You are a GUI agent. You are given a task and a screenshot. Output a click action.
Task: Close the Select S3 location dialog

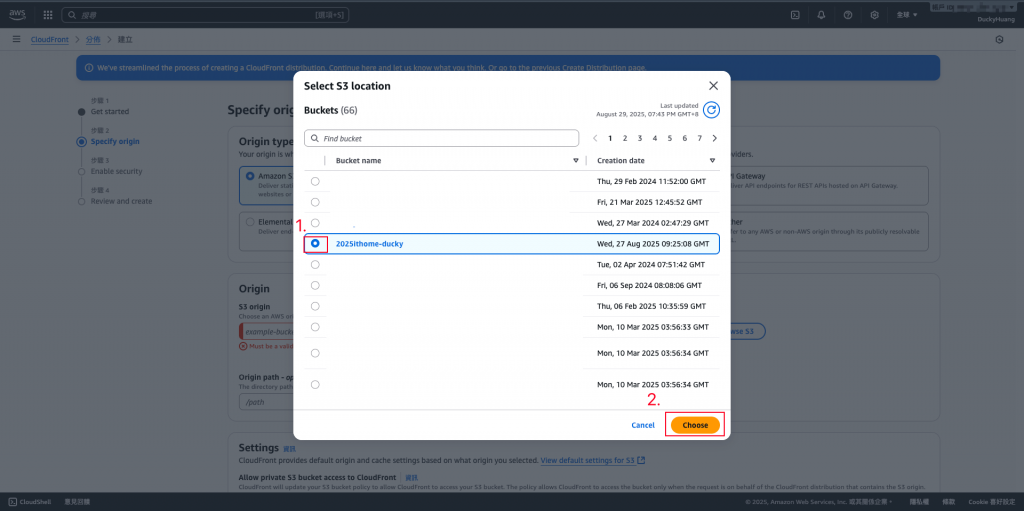pyautogui.click(x=713, y=86)
